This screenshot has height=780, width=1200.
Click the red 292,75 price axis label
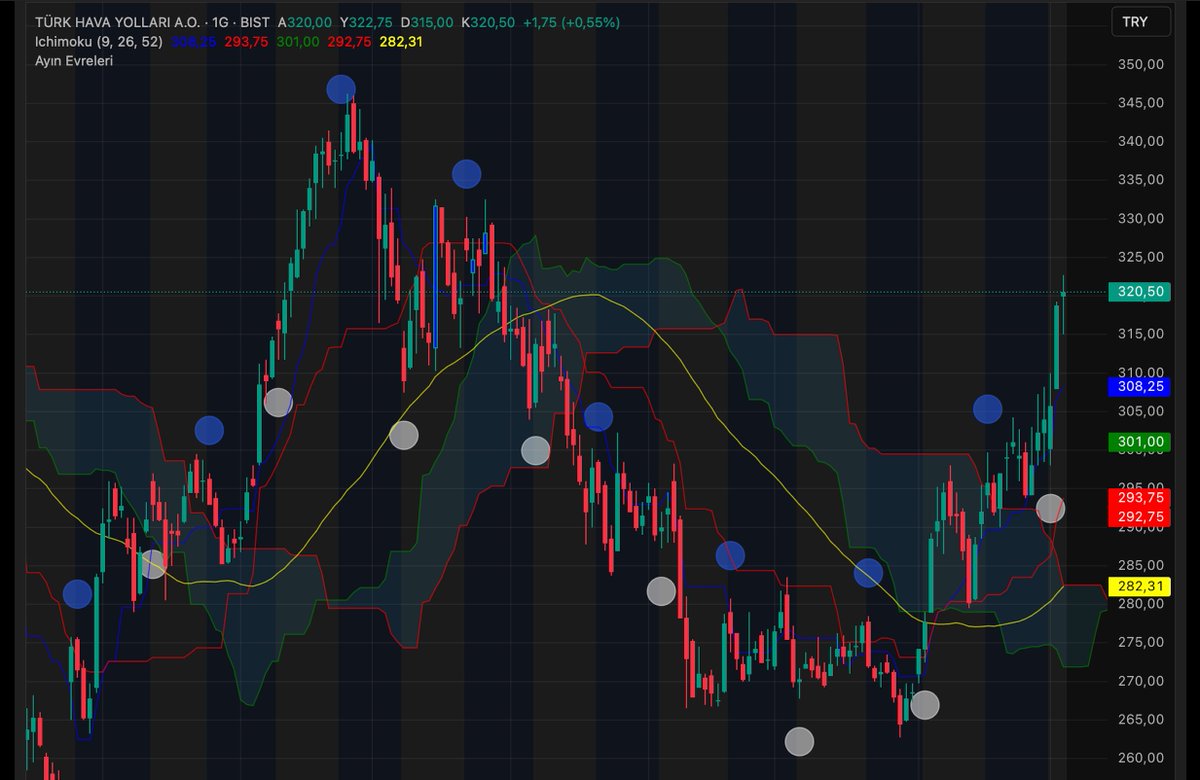click(x=1141, y=516)
